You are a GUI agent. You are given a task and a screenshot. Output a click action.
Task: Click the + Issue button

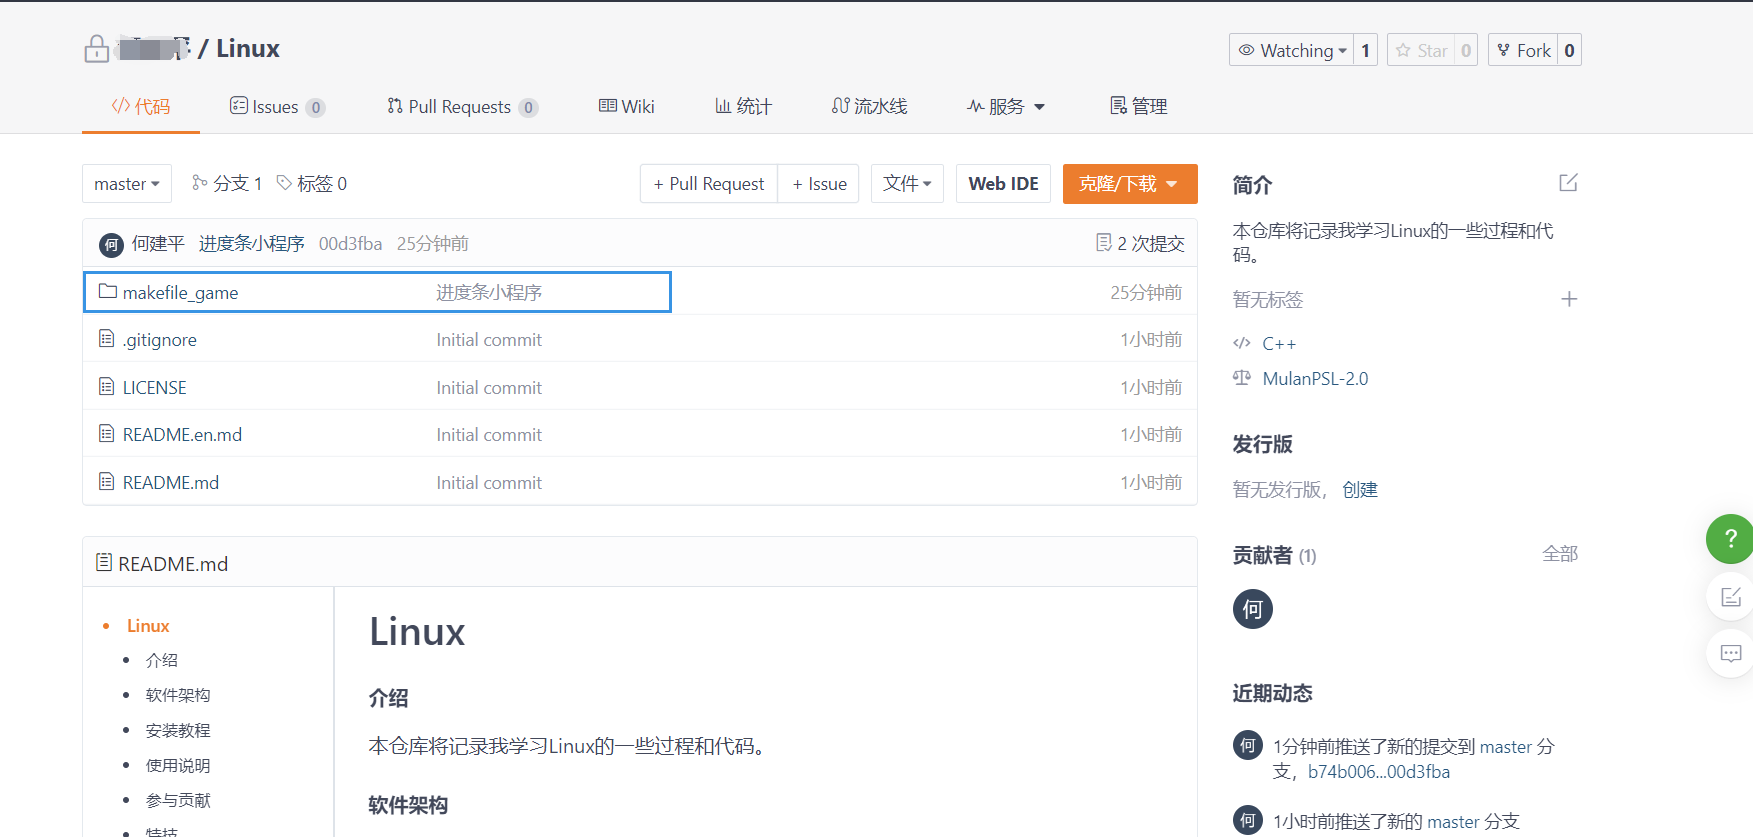pos(819,184)
